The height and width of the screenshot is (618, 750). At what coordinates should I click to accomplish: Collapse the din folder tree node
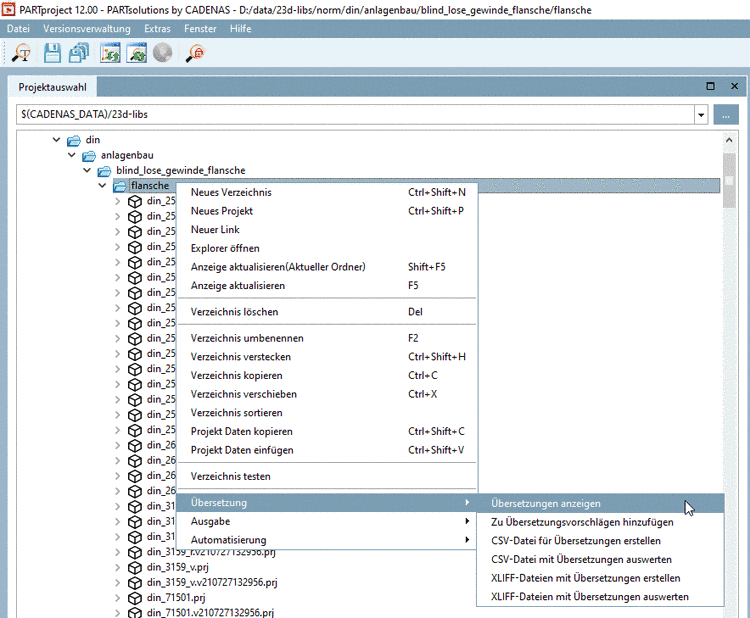[57, 140]
